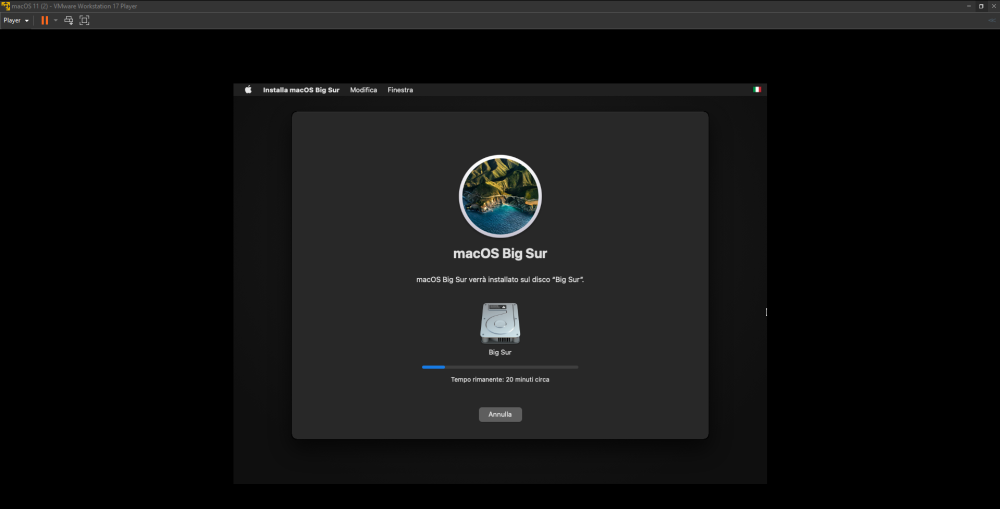Click the 'Tempo rimanente: 20 minuti circa' text
This screenshot has width=1000, height=509.
point(500,380)
